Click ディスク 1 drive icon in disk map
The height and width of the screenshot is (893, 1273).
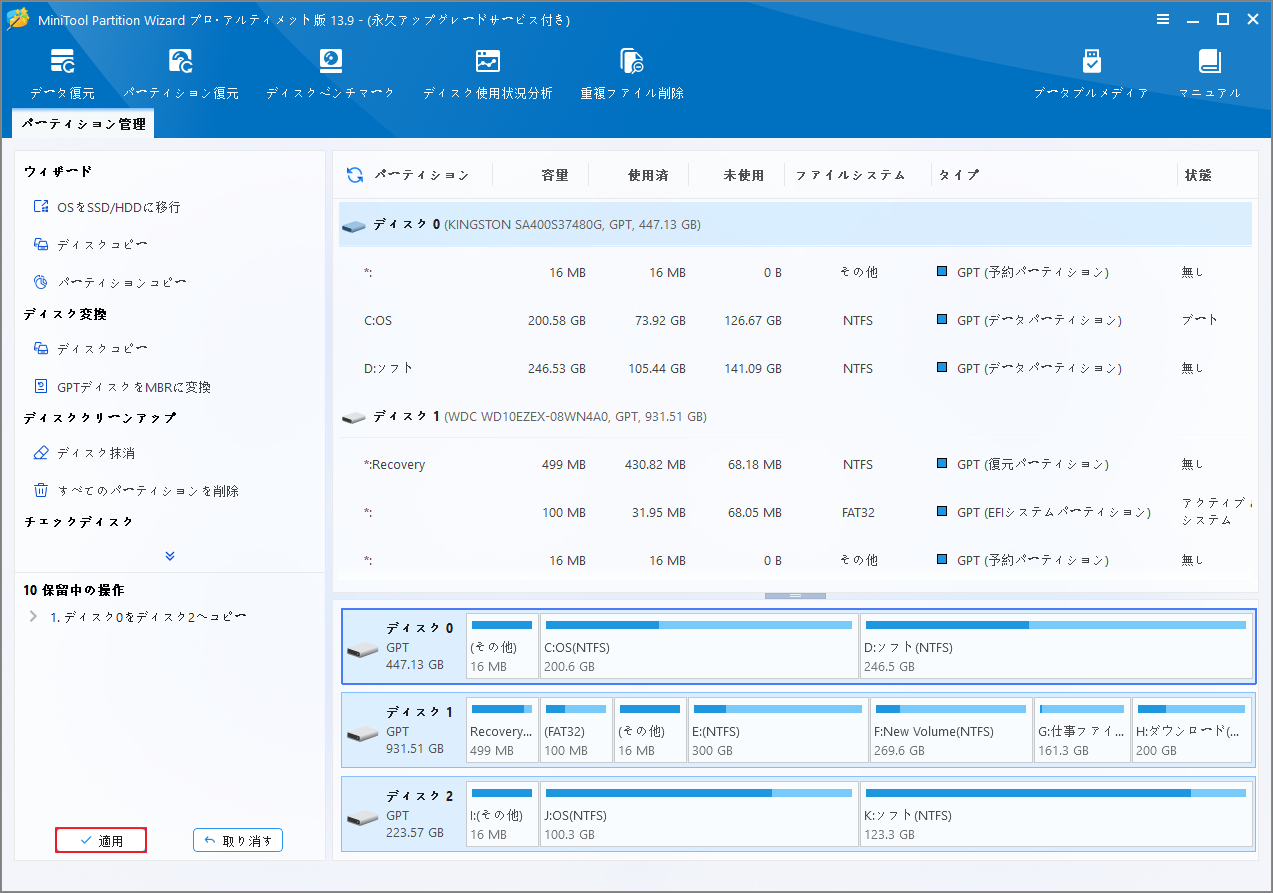[x=362, y=735]
